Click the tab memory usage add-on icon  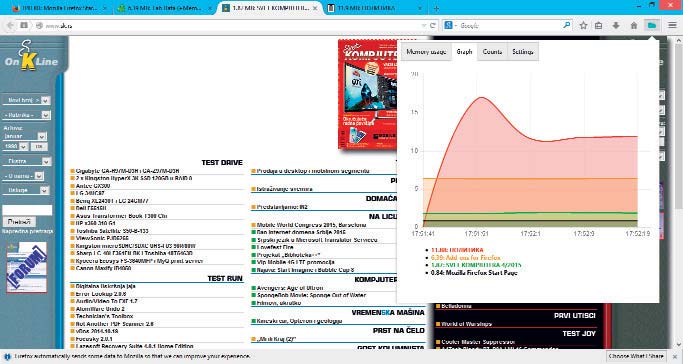(x=652, y=26)
